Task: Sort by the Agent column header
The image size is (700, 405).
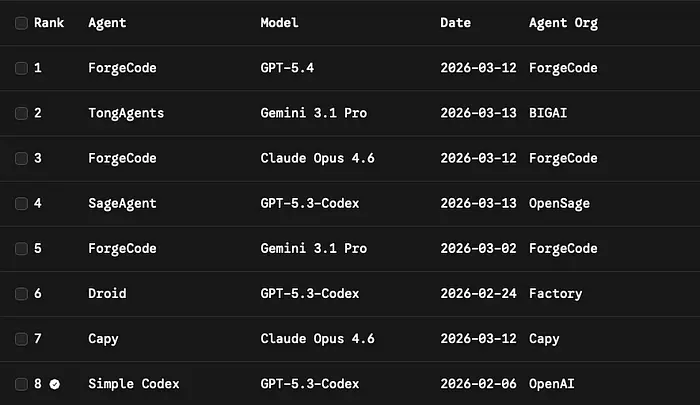Action: pyautogui.click(x=107, y=23)
